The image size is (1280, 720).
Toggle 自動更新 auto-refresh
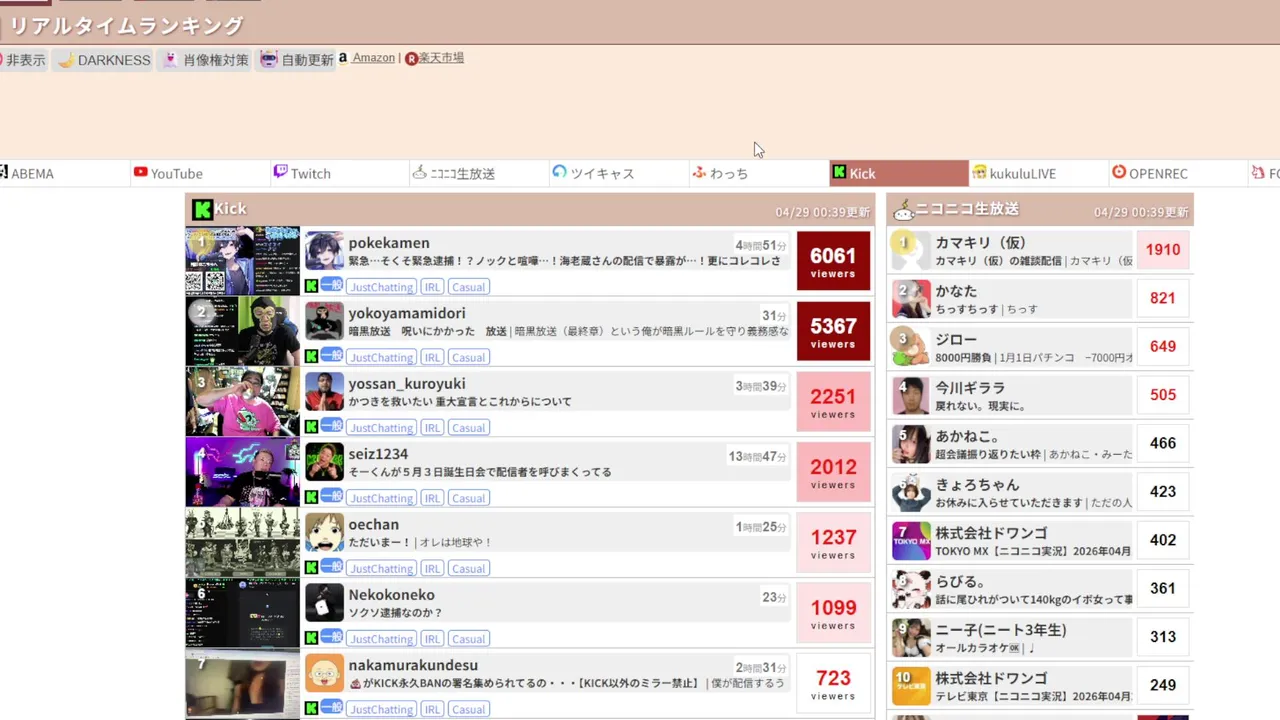click(x=297, y=60)
